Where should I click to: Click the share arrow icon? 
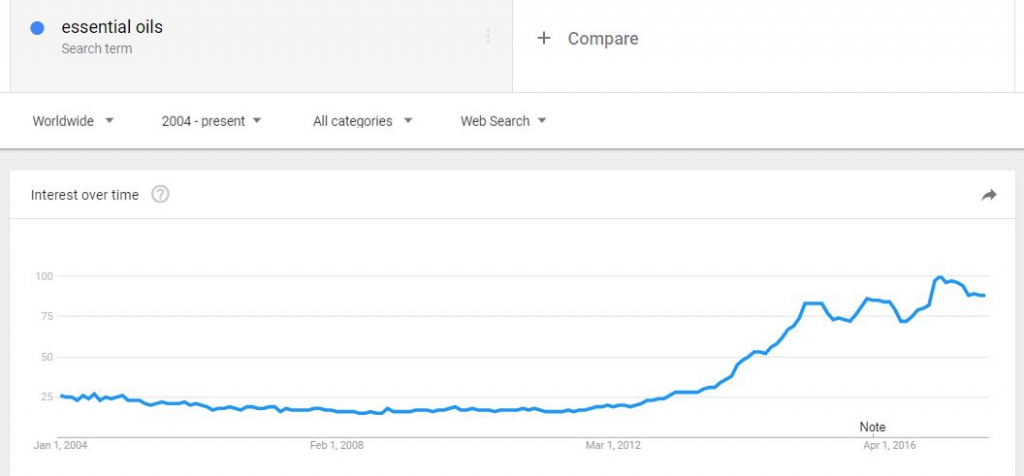(989, 195)
